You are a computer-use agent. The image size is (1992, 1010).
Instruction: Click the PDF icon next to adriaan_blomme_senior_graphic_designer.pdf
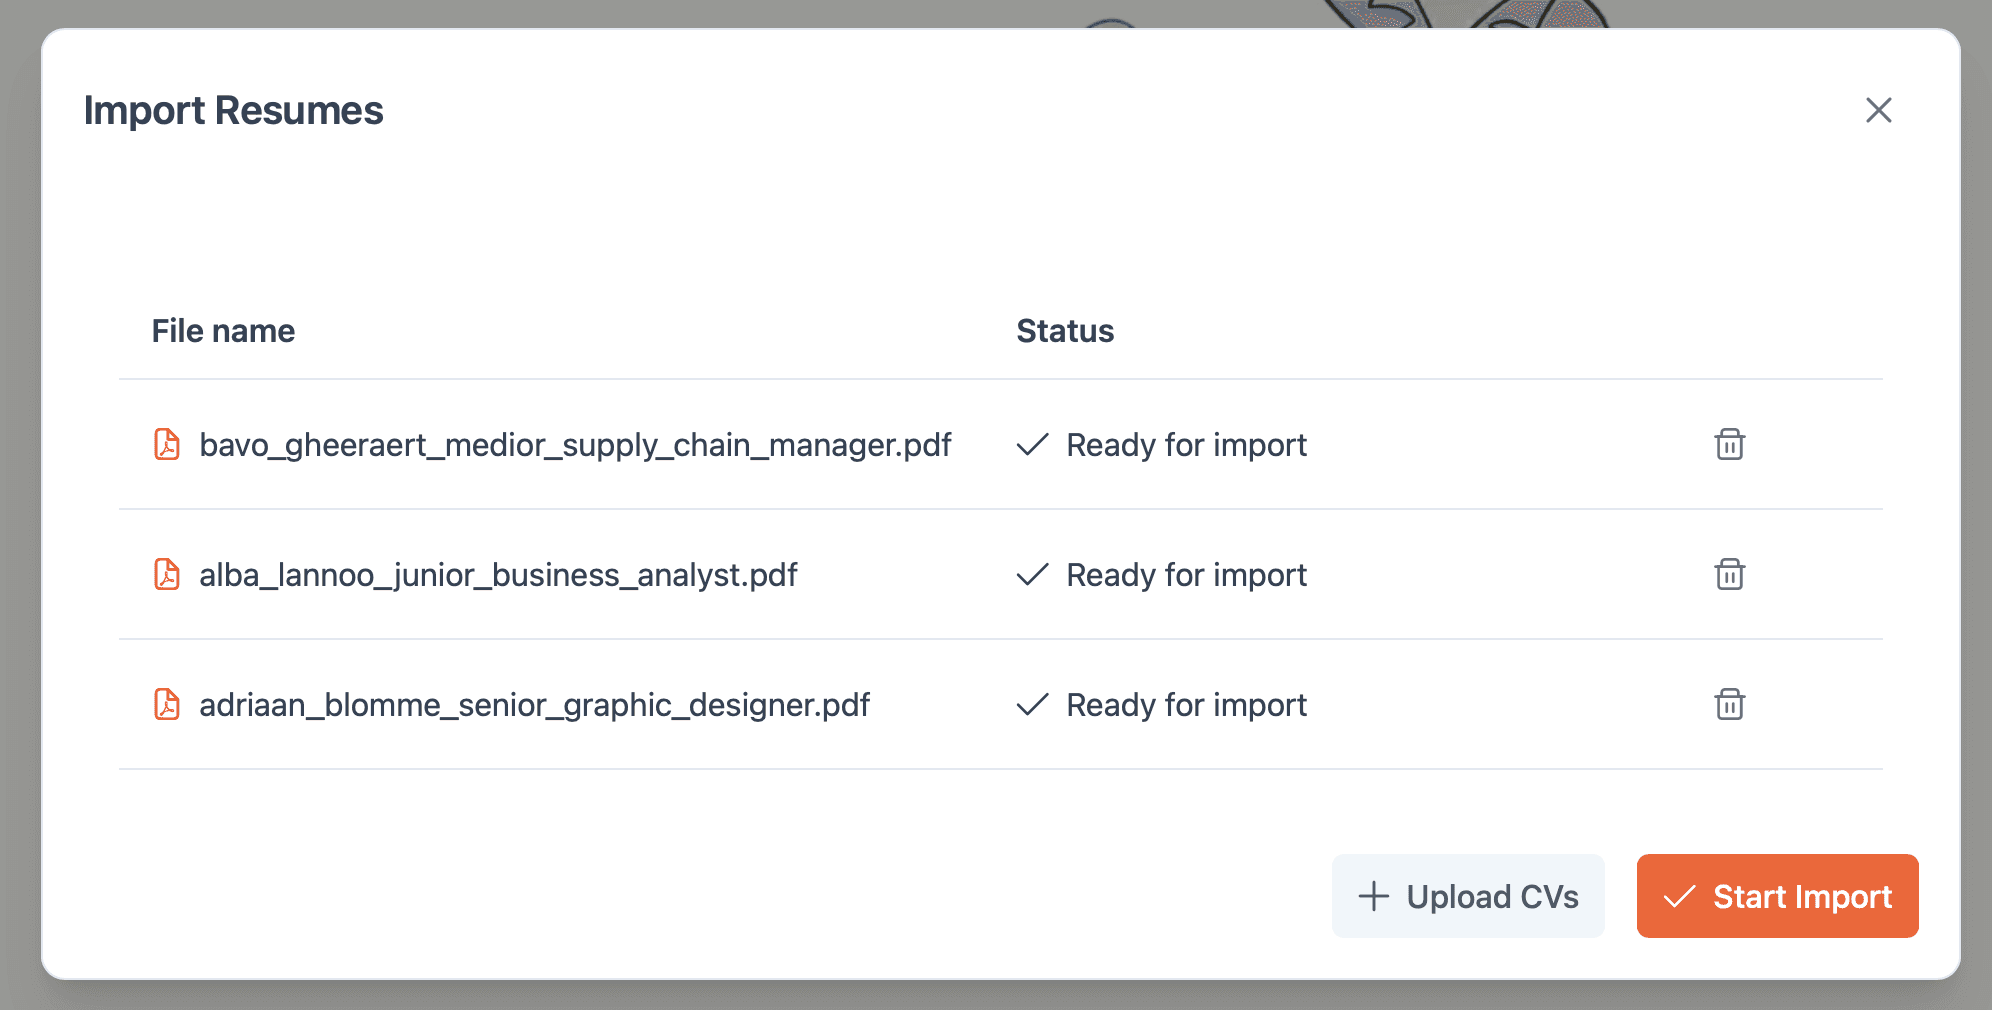coord(167,705)
